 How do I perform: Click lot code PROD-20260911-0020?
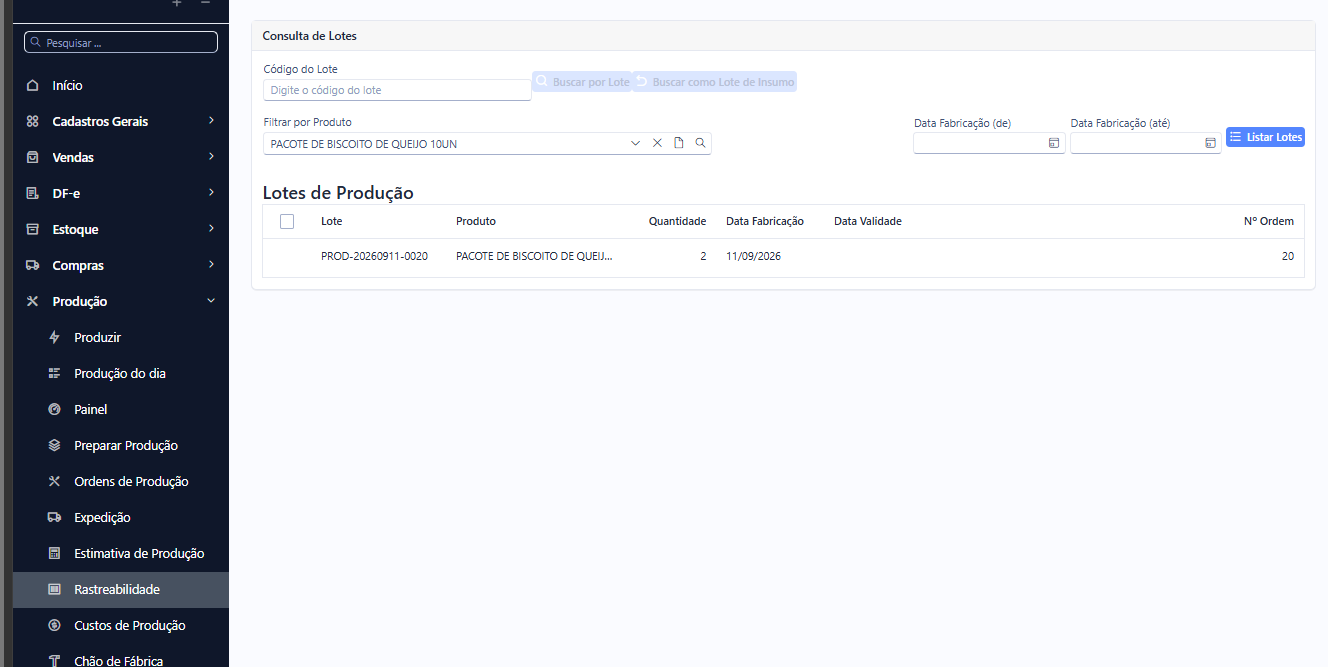[374, 257]
